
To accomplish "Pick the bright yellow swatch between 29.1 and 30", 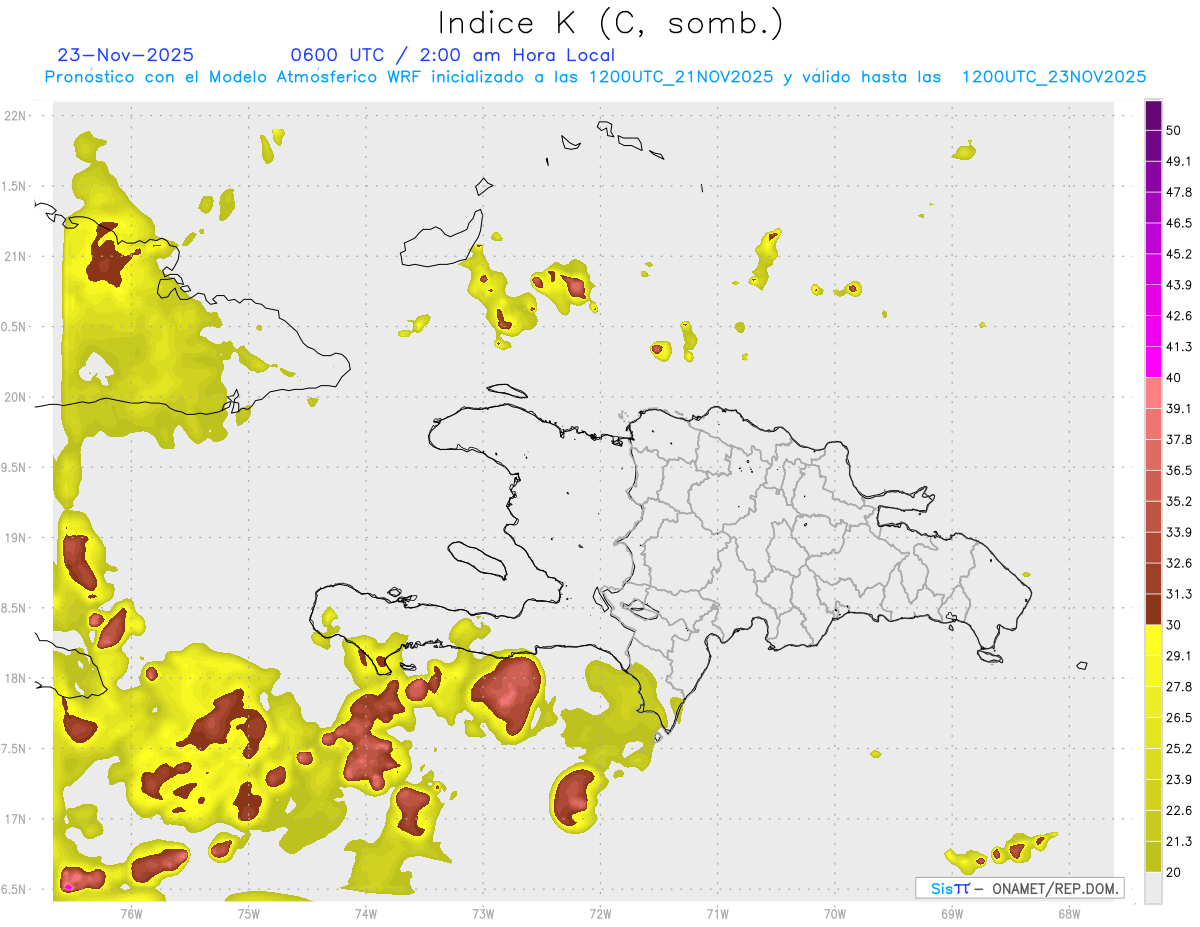I will (1153, 641).
